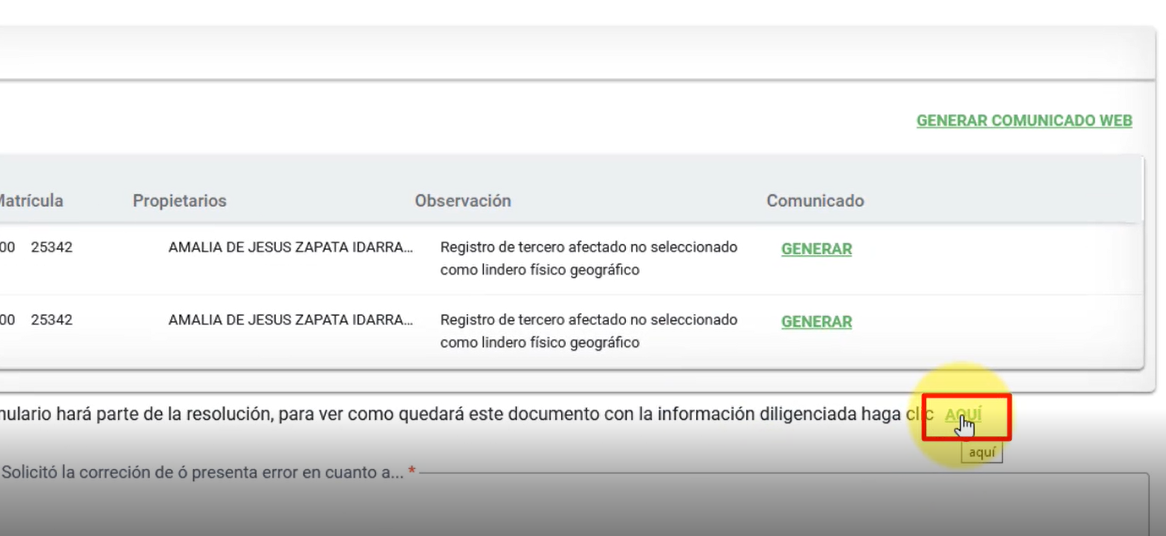Click the Observación column header

(462, 201)
